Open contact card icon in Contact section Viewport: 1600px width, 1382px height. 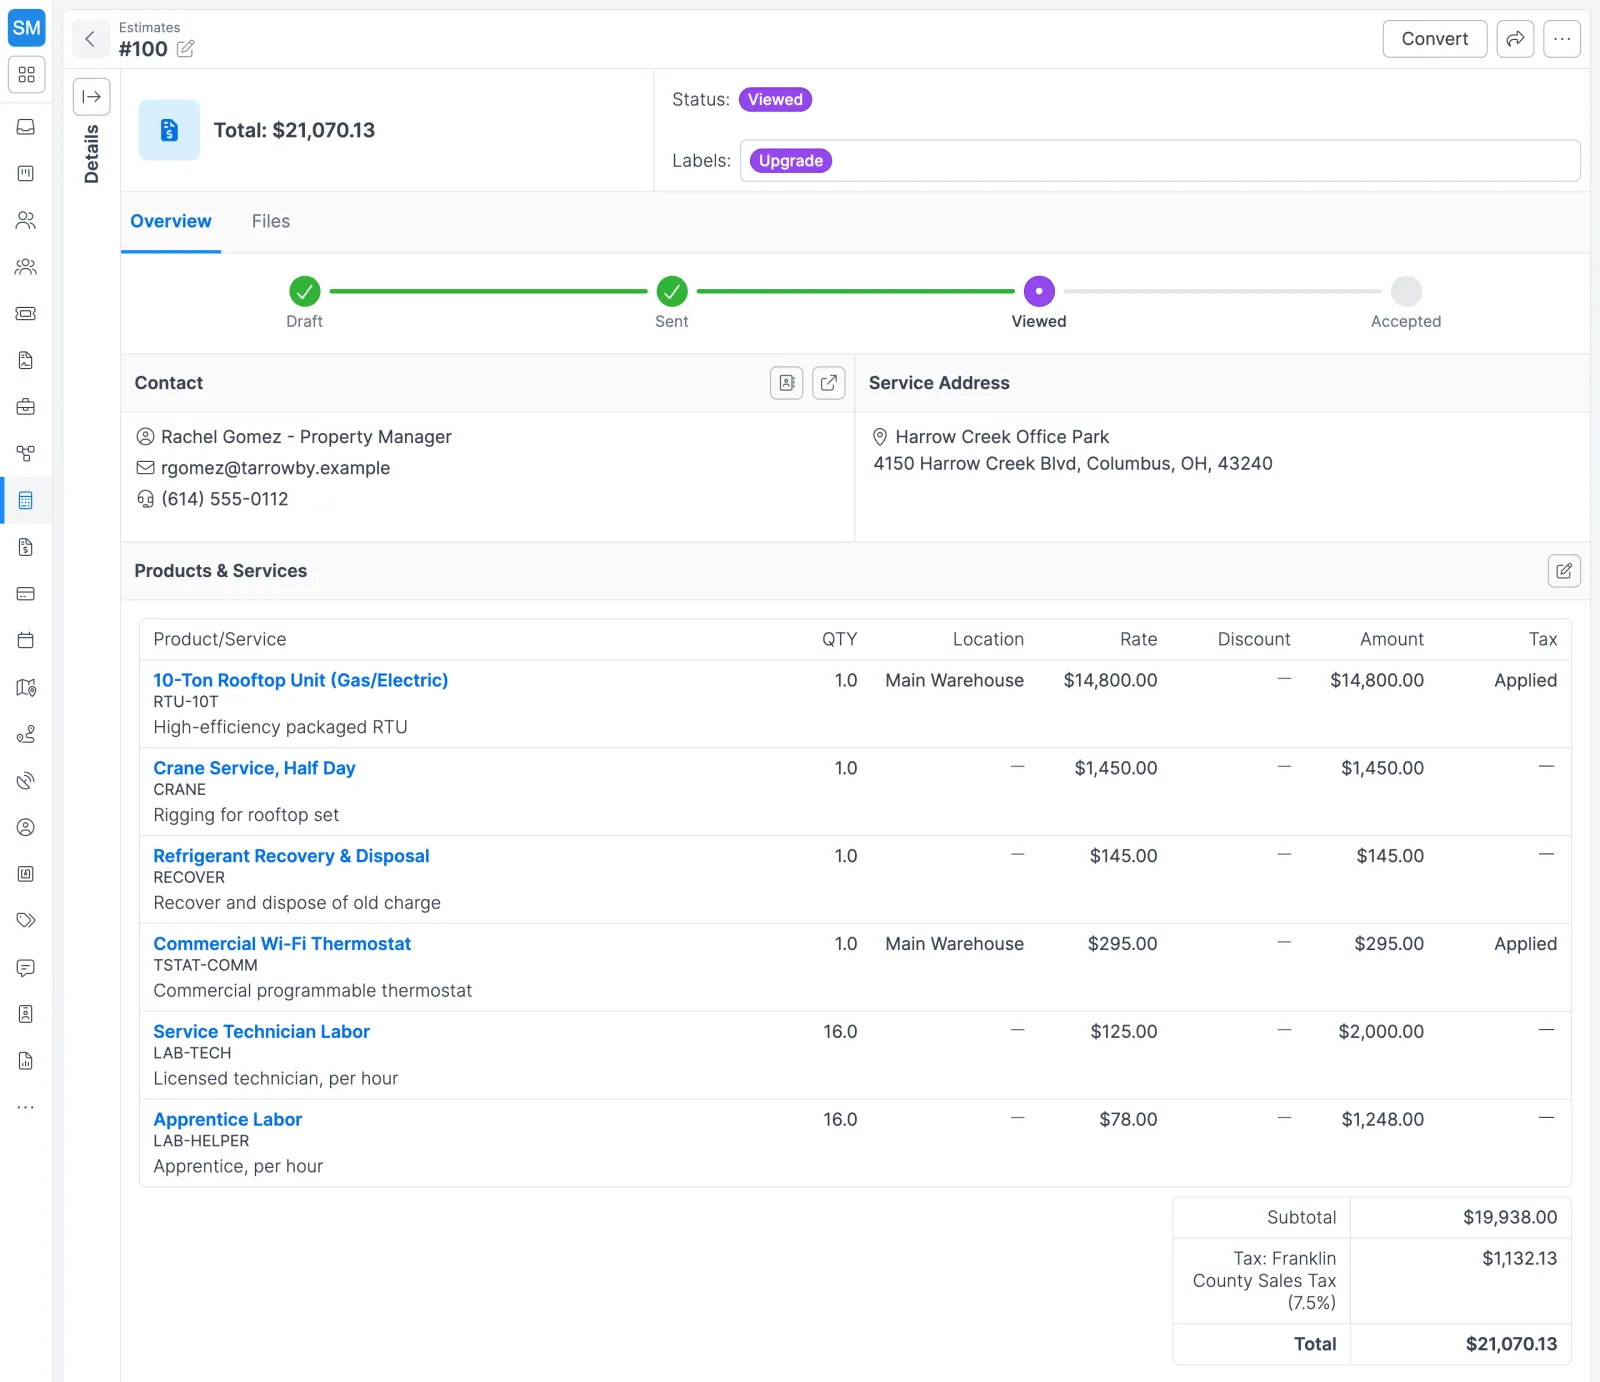click(787, 383)
